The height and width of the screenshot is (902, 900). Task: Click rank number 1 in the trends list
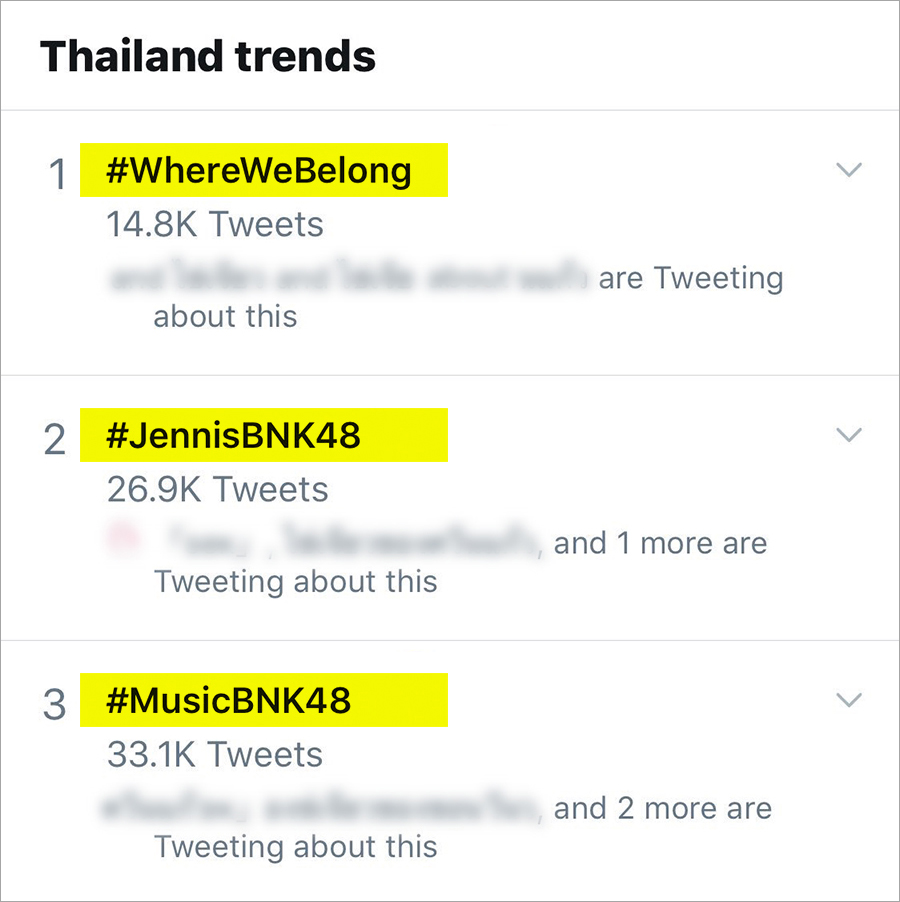click(58, 175)
